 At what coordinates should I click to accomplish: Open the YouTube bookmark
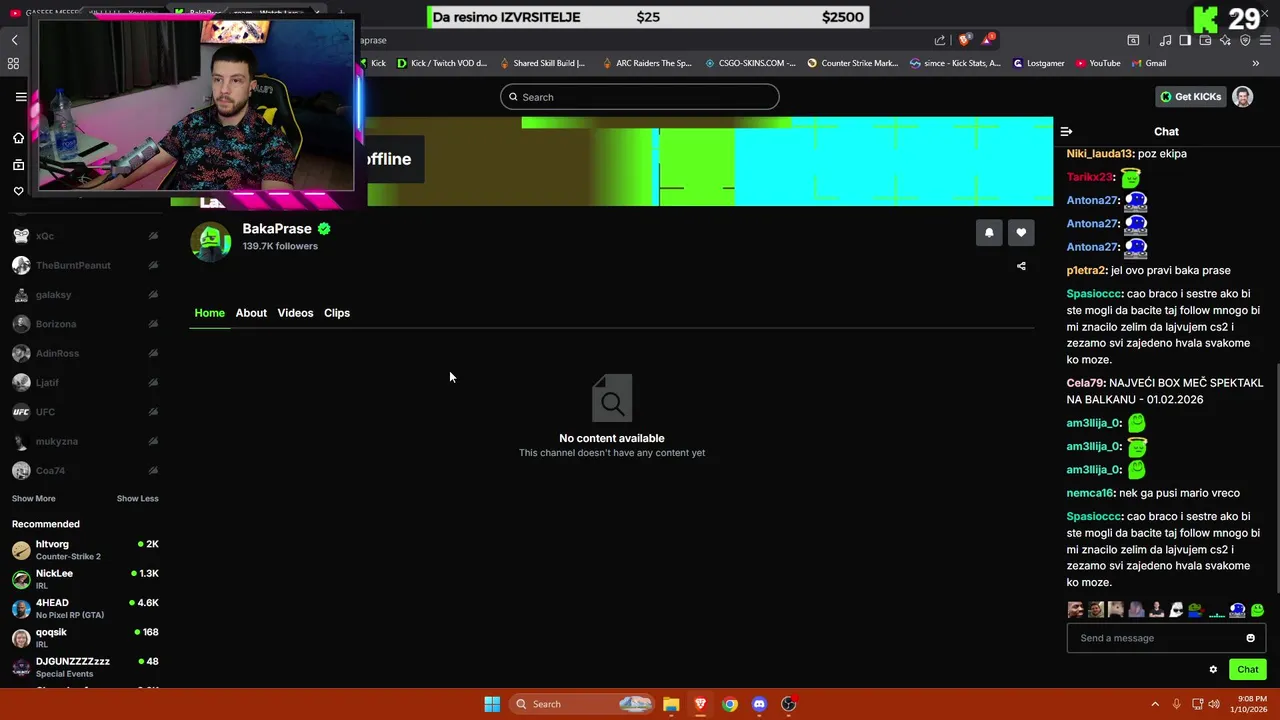pos(1098,63)
